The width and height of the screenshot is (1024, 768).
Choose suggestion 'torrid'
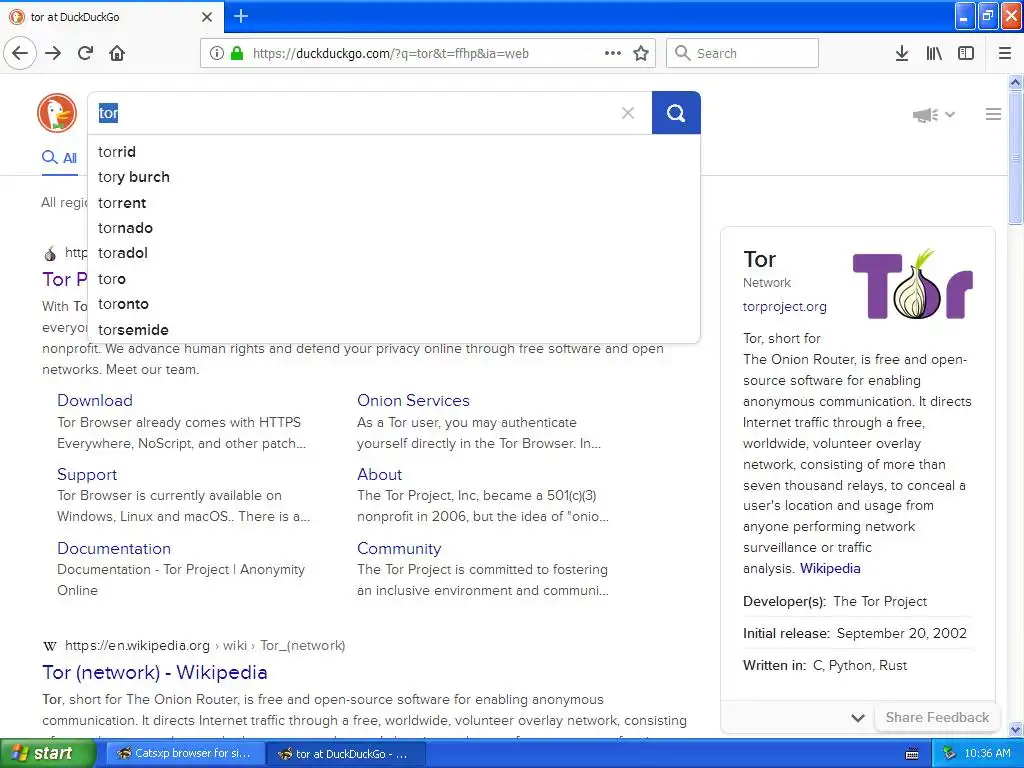[x=394, y=152]
